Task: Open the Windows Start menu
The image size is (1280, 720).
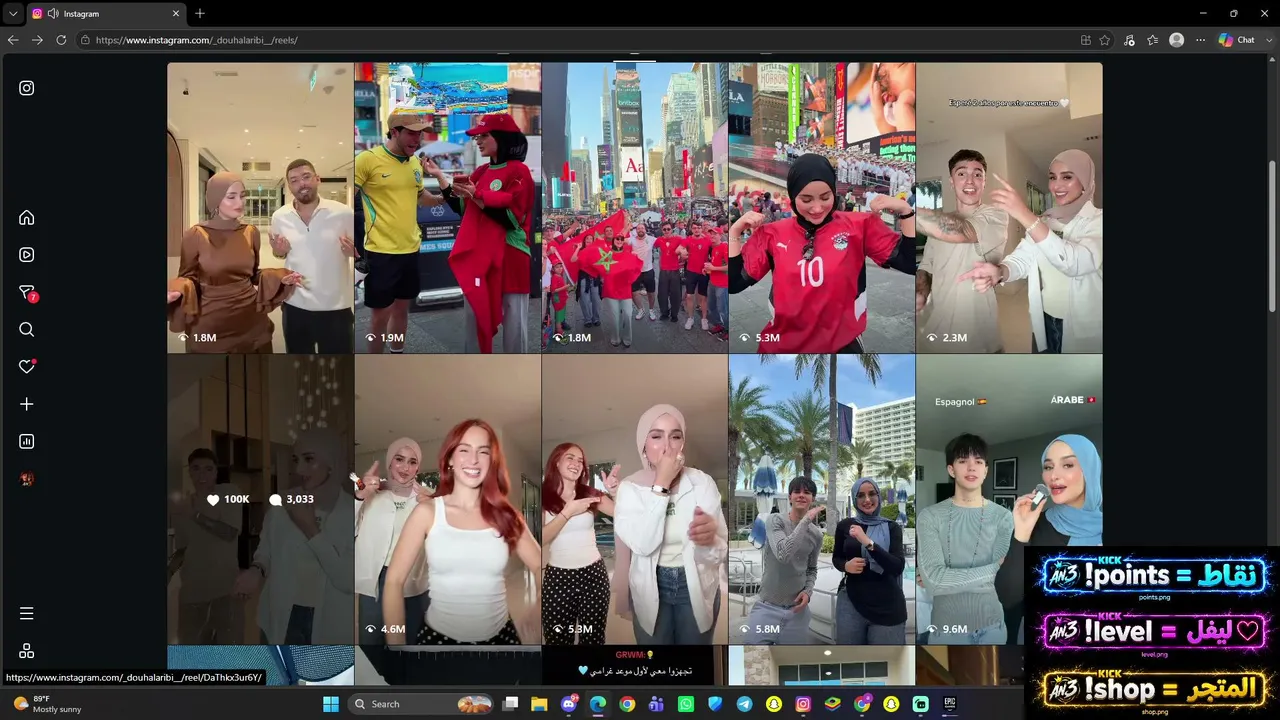Action: (331, 704)
